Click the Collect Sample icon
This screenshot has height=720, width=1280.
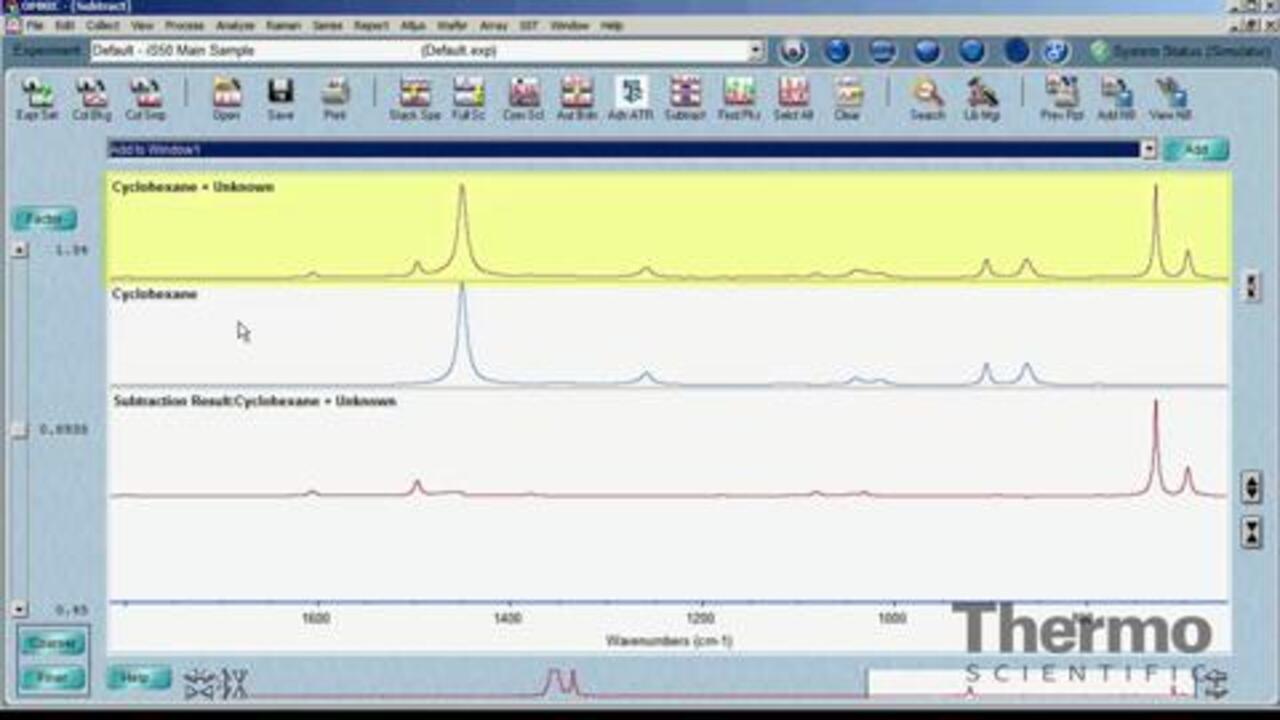click(146, 98)
